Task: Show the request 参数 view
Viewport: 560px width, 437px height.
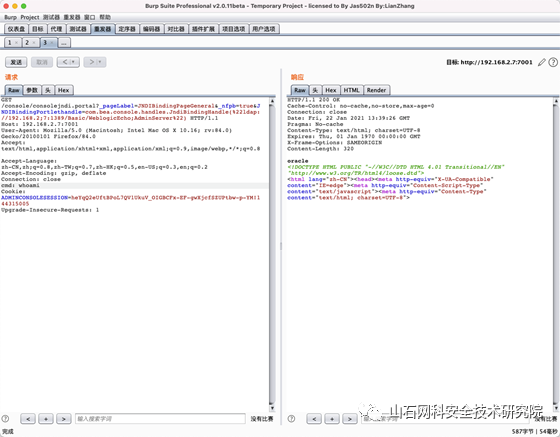Action: tap(32, 90)
